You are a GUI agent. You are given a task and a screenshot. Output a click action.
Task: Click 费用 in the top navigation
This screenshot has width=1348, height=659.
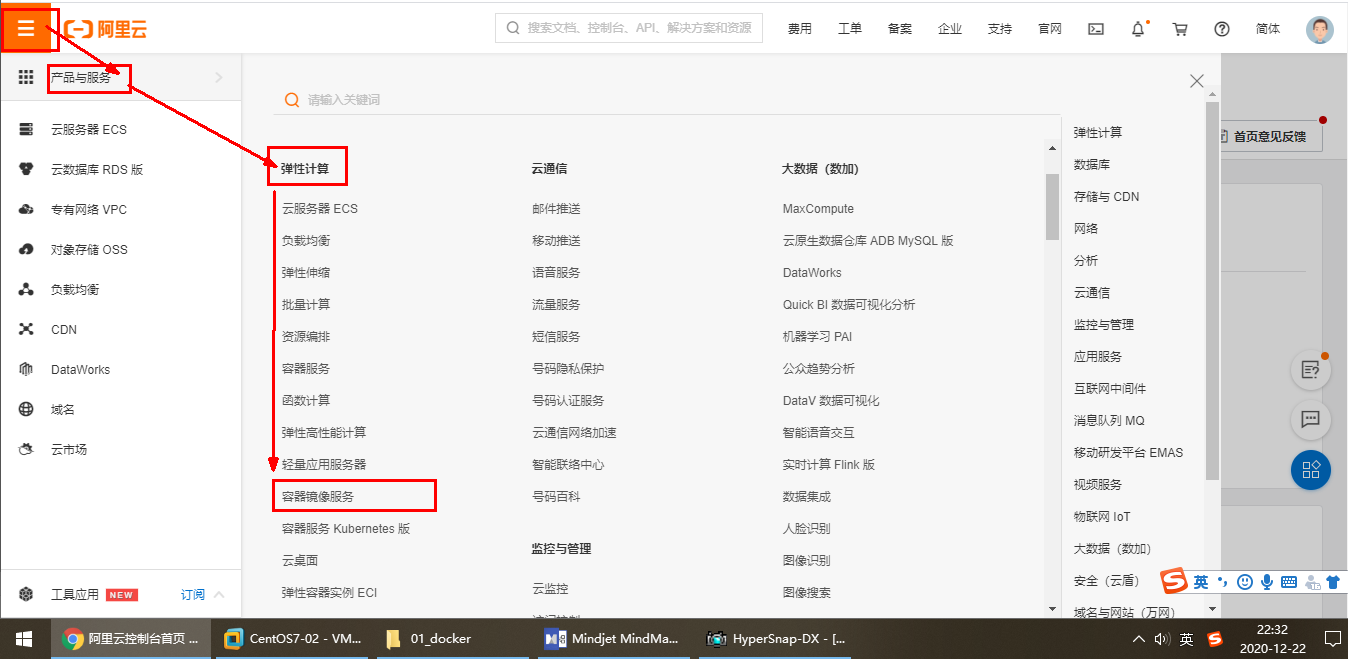click(x=800, y=29)
